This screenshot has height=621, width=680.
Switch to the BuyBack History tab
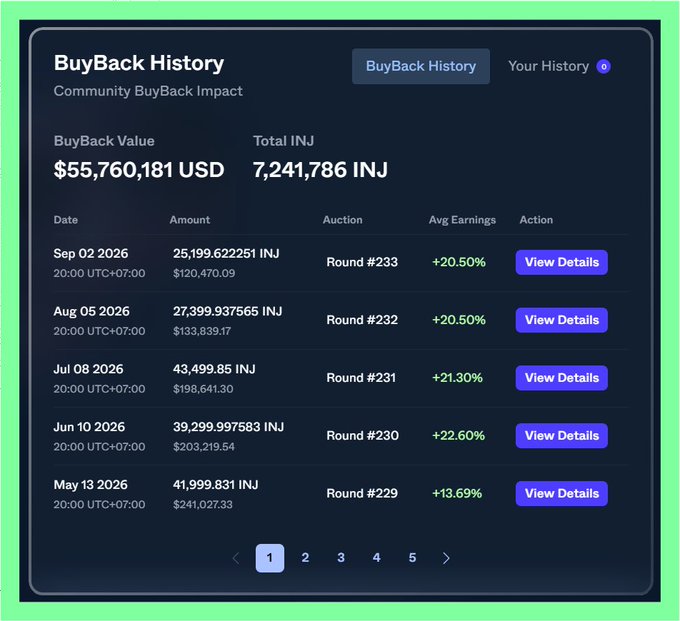(x=421, y=66)
